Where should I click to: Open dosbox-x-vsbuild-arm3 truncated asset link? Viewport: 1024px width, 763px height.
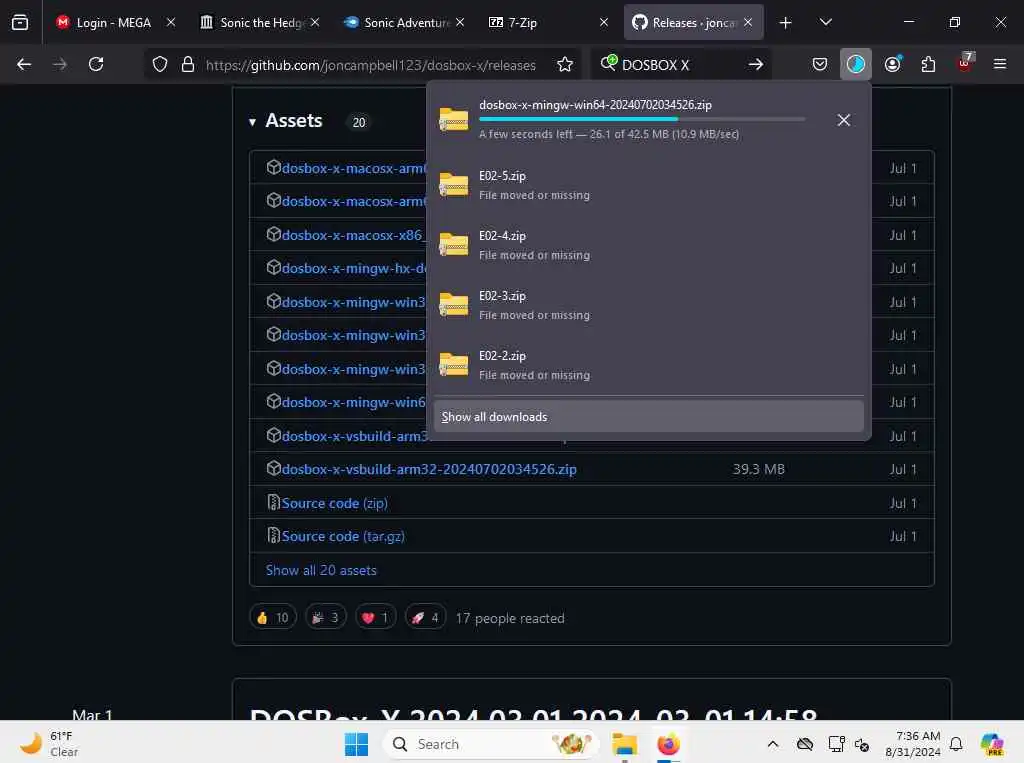pos(354,436)
